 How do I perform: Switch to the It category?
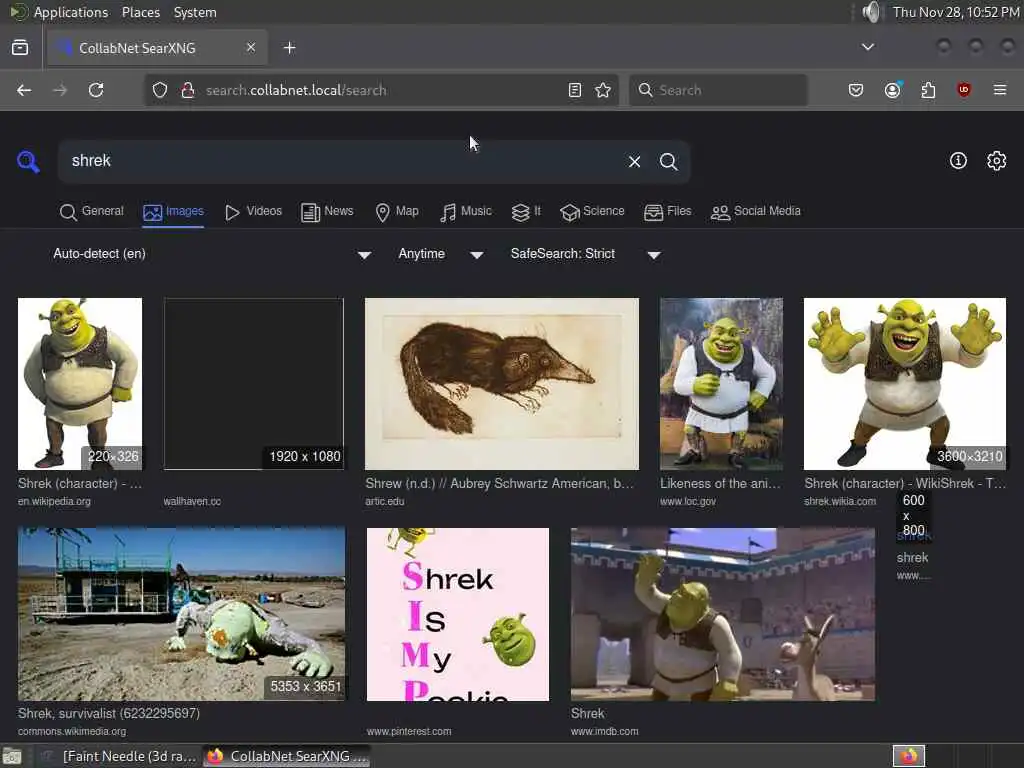point(526,212)
